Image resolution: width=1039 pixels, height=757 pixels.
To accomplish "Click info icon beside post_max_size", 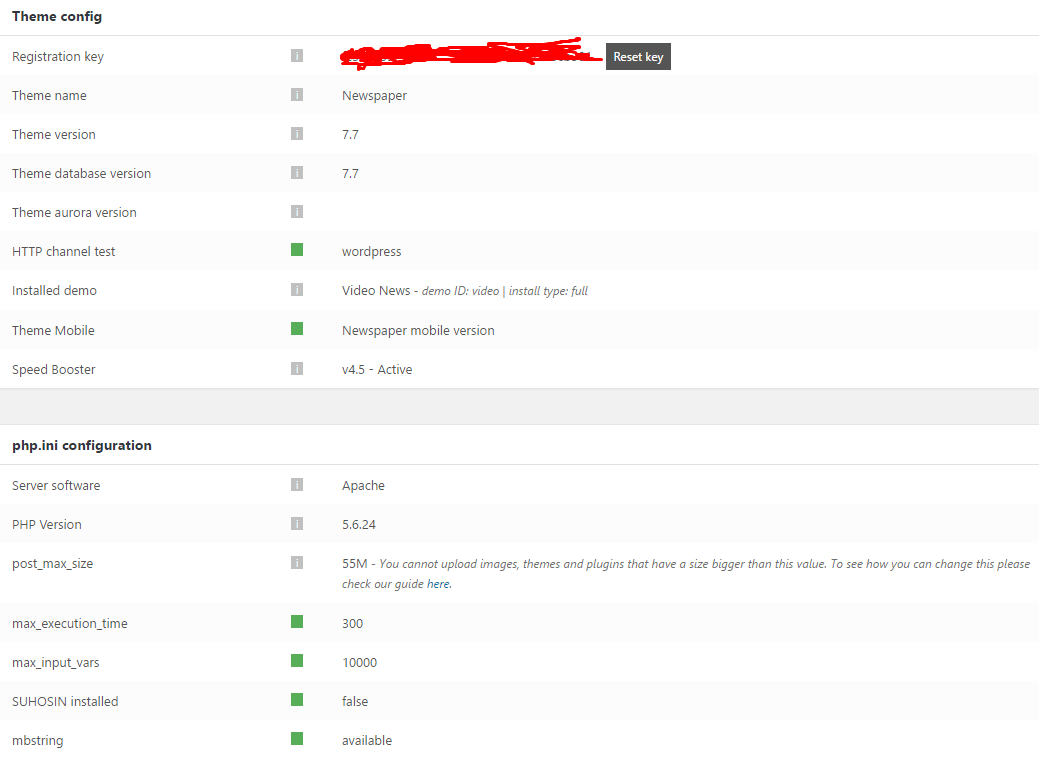I will (297, 563).
